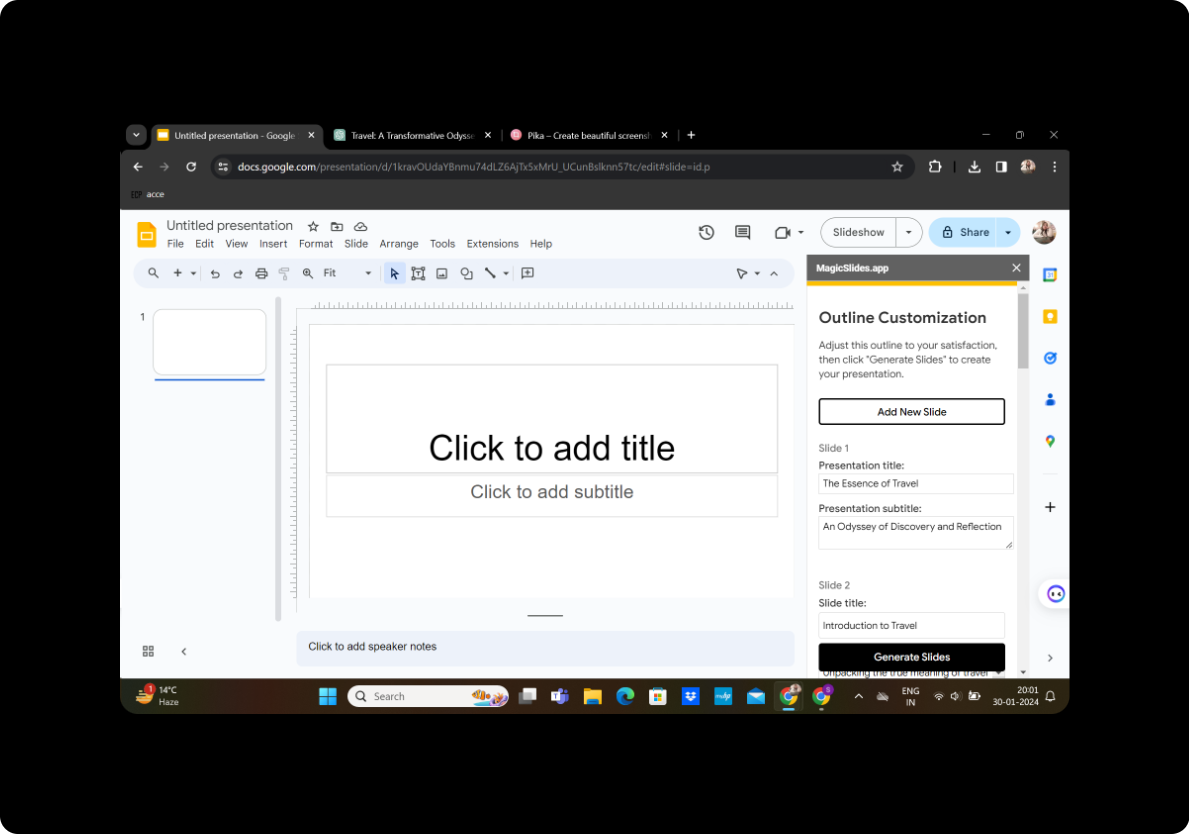Click the Slide 2 title input field
This screenshot has width=1189, height=834.
click(x=911, y=626)
